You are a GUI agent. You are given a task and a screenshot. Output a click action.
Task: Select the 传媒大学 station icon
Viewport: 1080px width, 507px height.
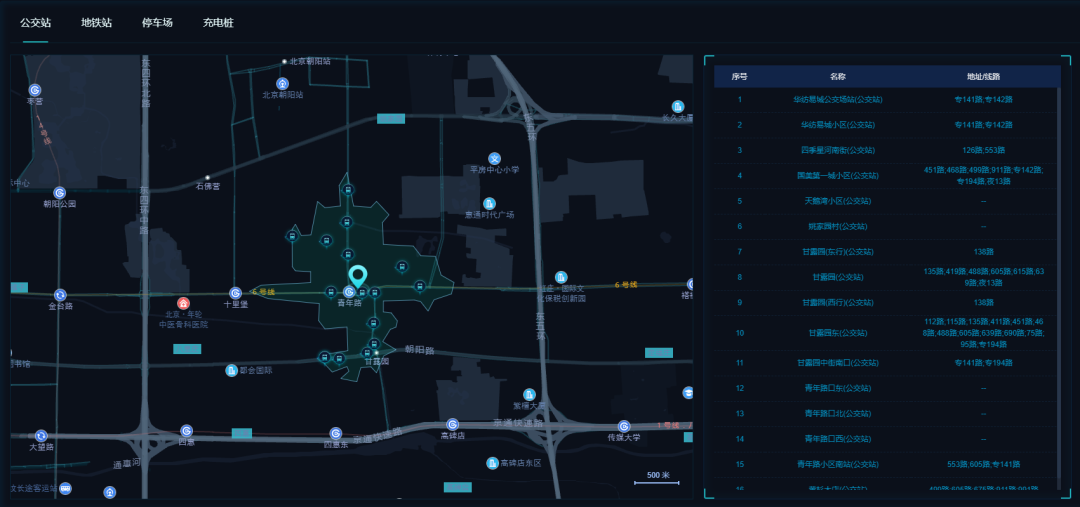point(624,426)
